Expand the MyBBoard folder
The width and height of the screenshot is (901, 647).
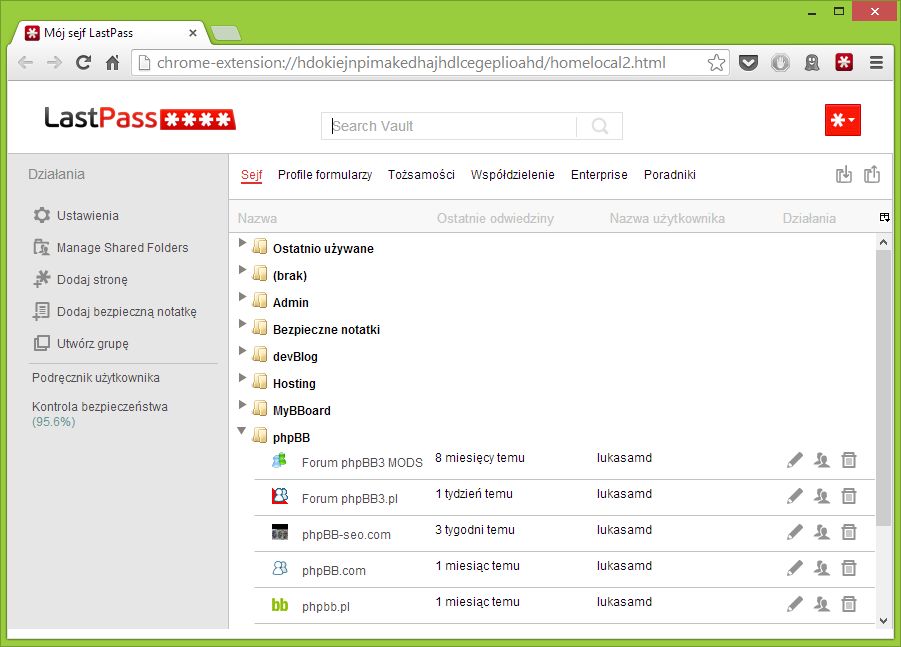242,405
